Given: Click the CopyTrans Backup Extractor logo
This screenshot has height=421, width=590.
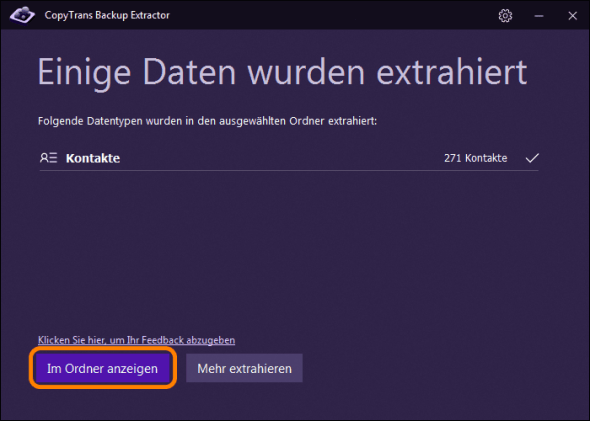Looking at the screenshot, I should tap(22, 15).
